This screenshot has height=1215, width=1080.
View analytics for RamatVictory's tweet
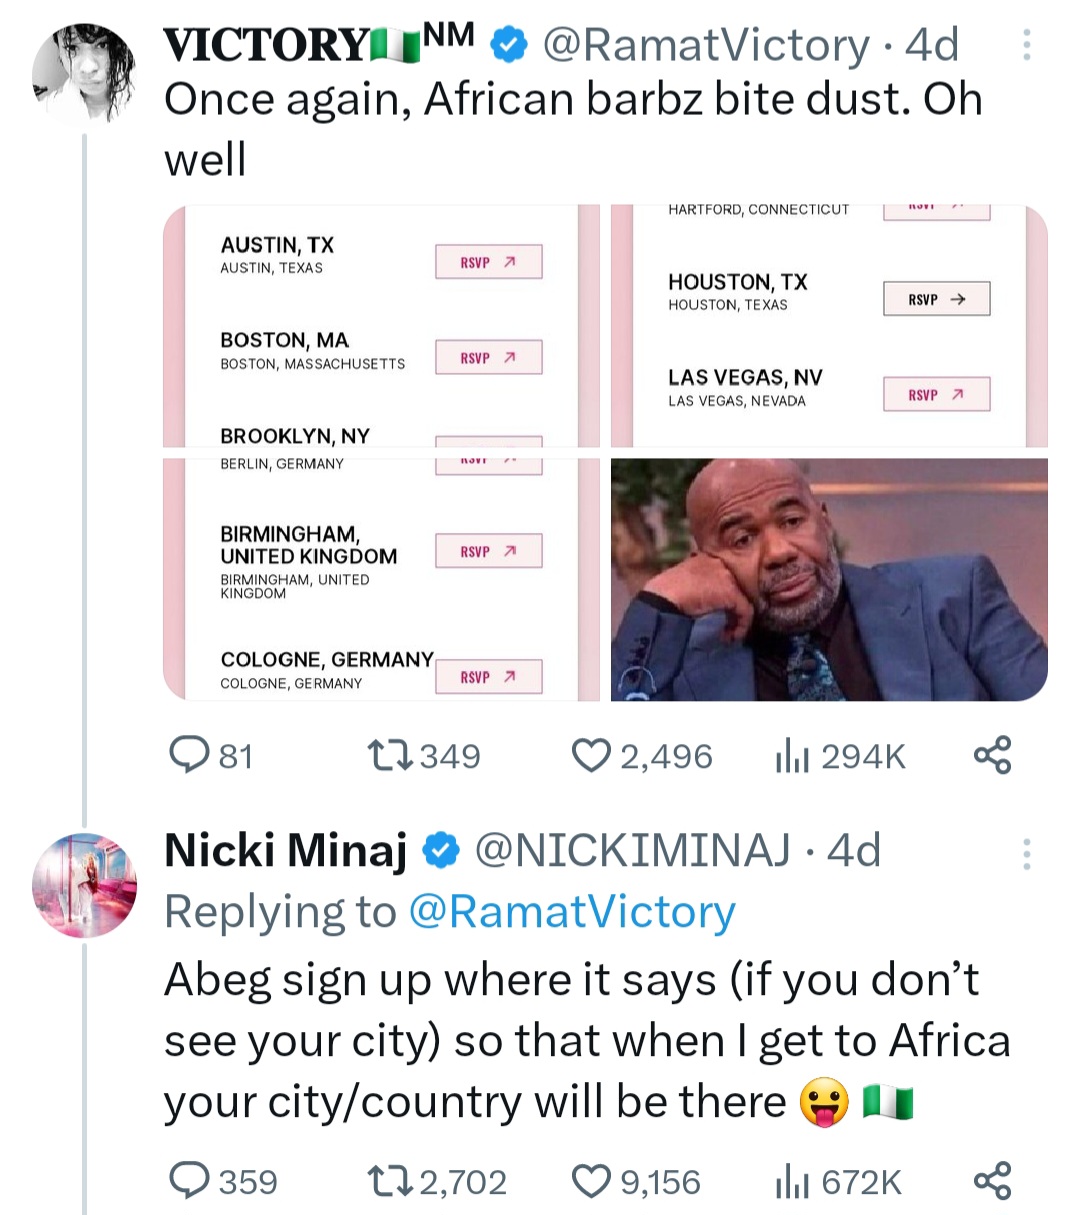pos(791,757)
